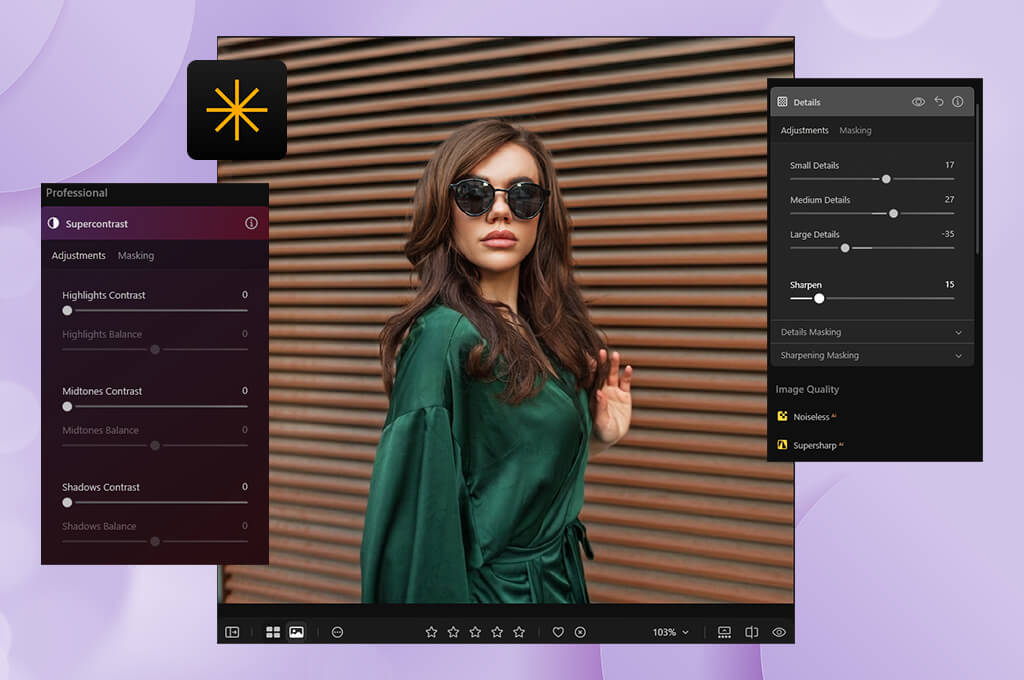Click the Noiseless AI tool icon
Viewport: 1024px width, 680px height.
tap(782, 416)
